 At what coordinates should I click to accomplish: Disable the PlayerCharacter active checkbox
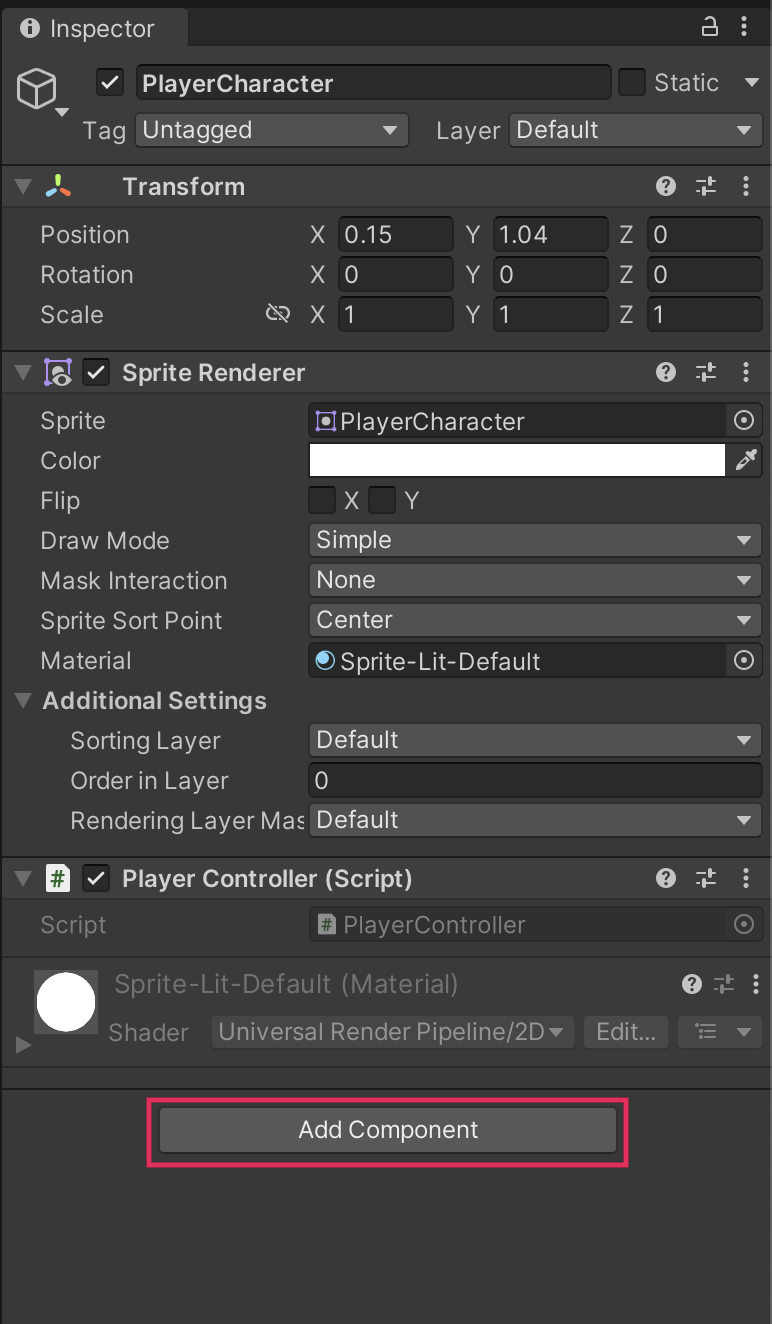(110, 83)
